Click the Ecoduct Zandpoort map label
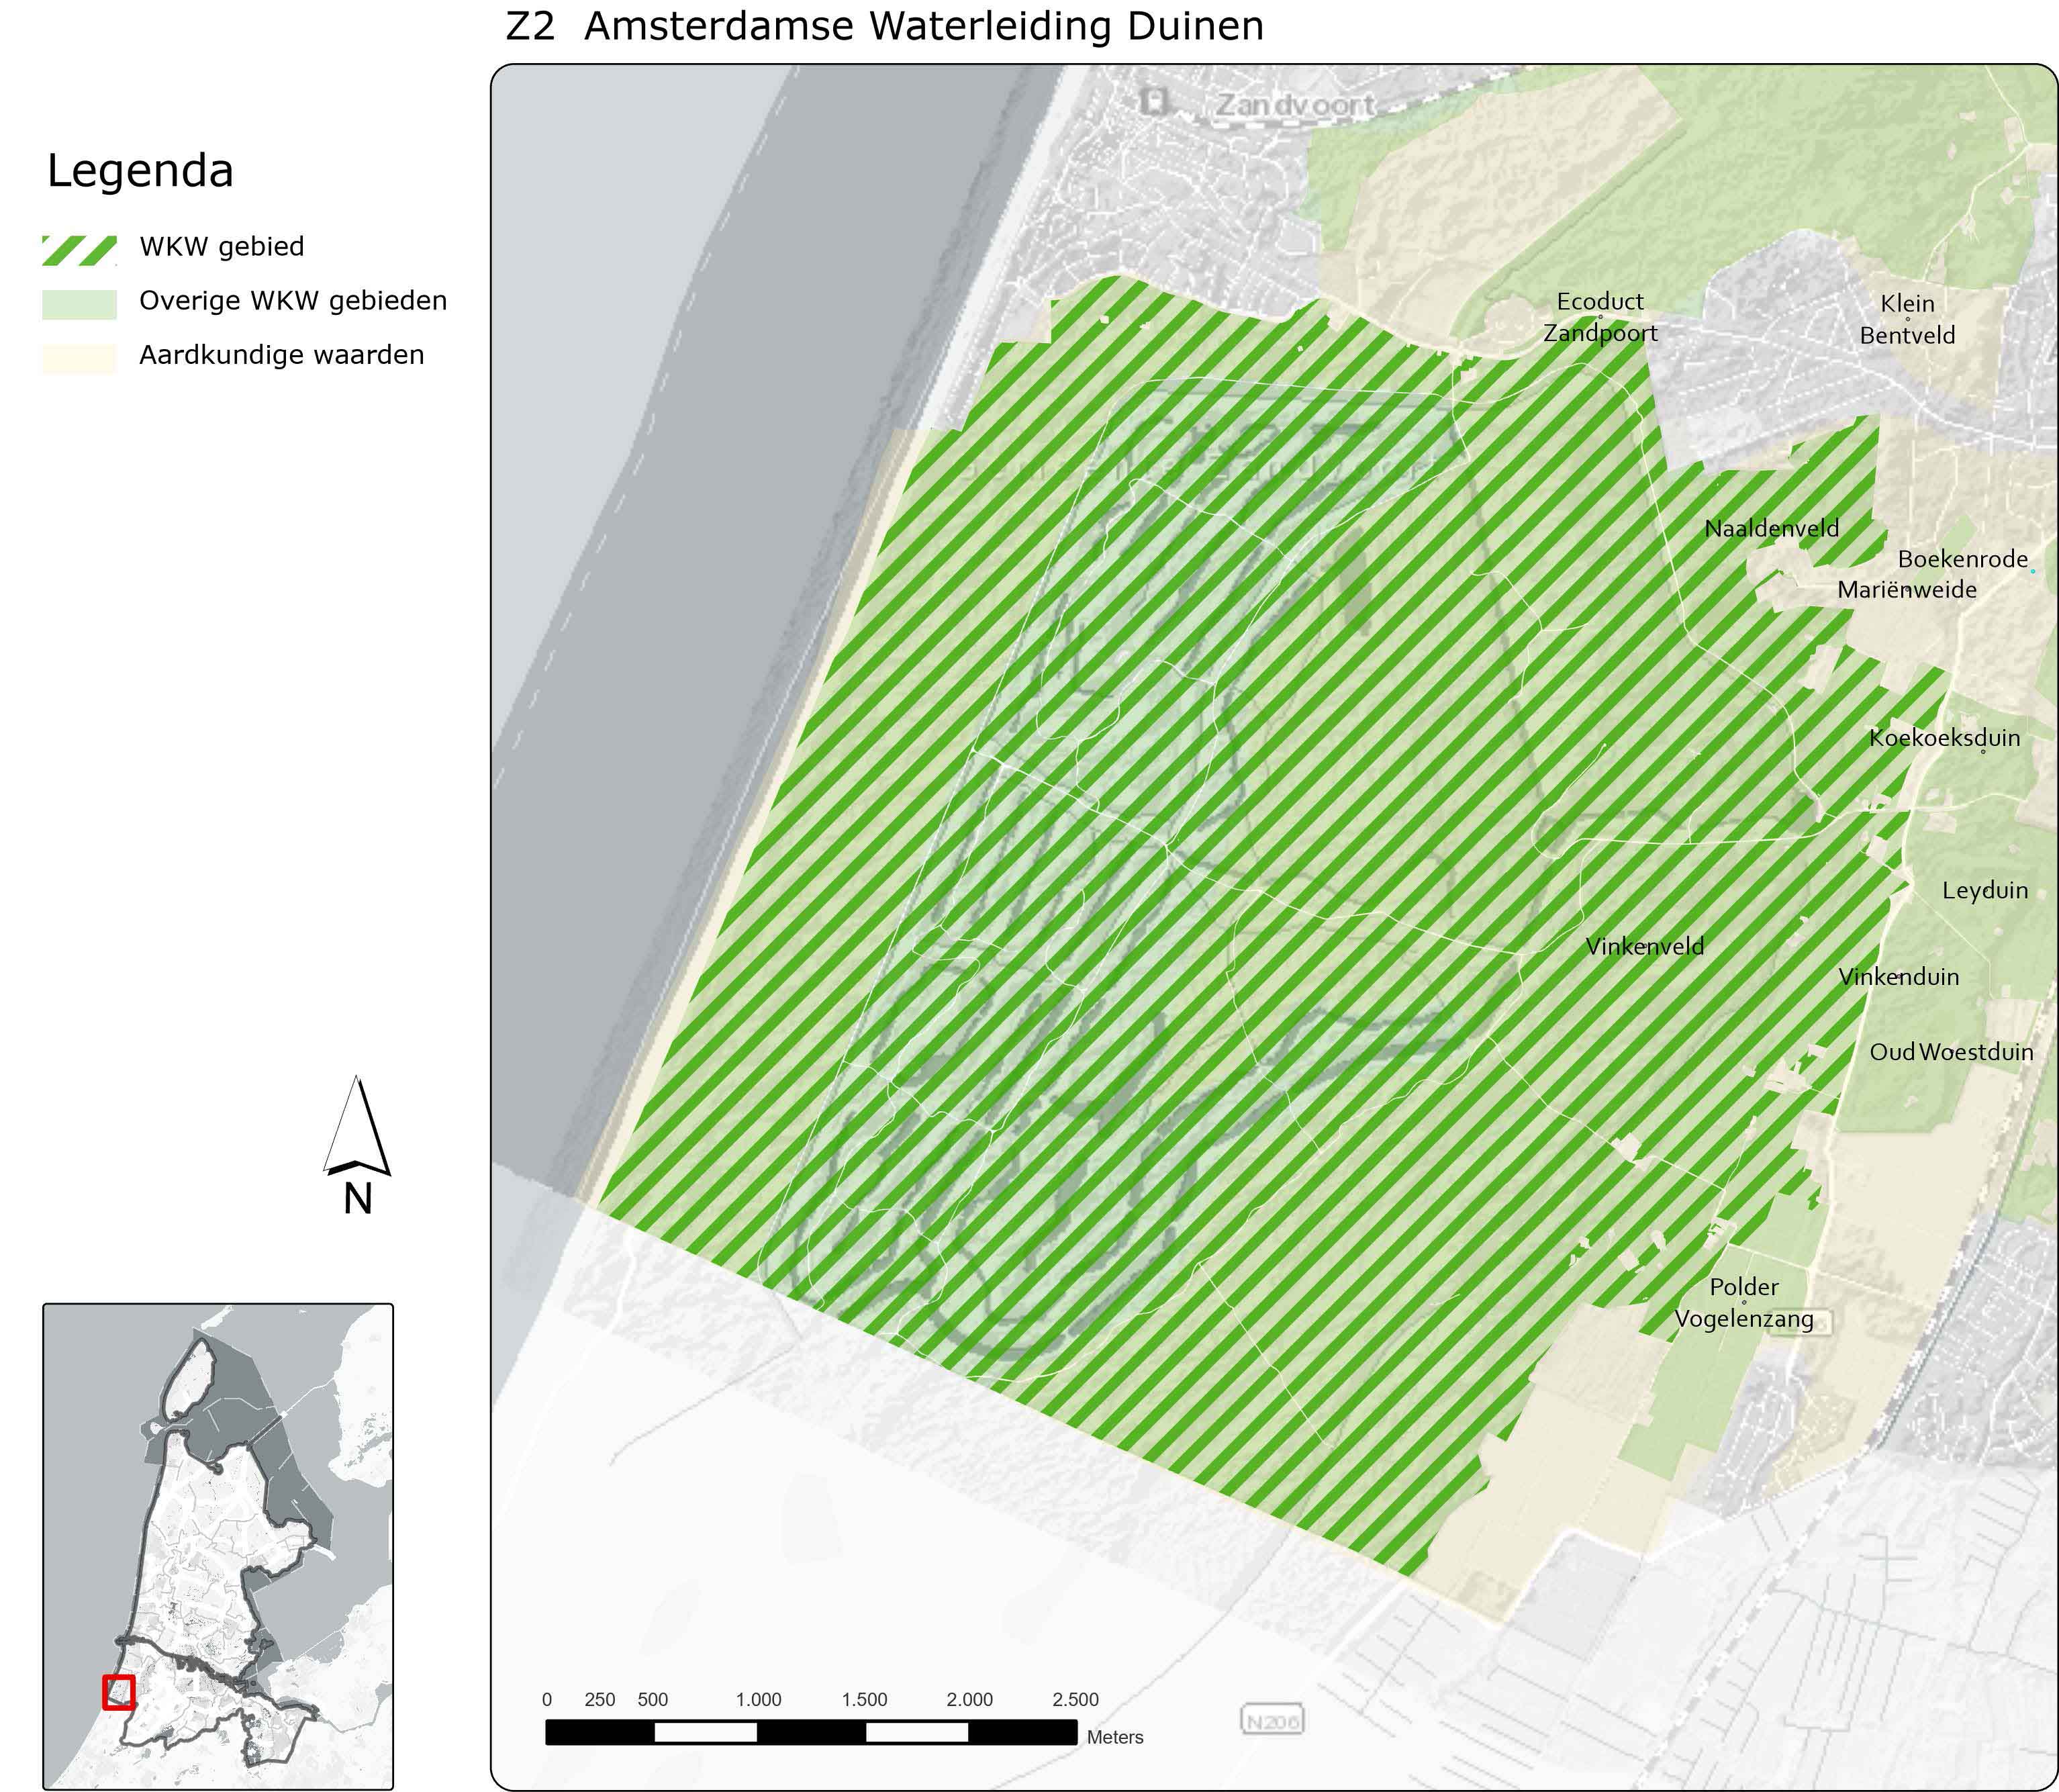The height and width of the screenshot is (1792, 2059). tap(1599, 317)
